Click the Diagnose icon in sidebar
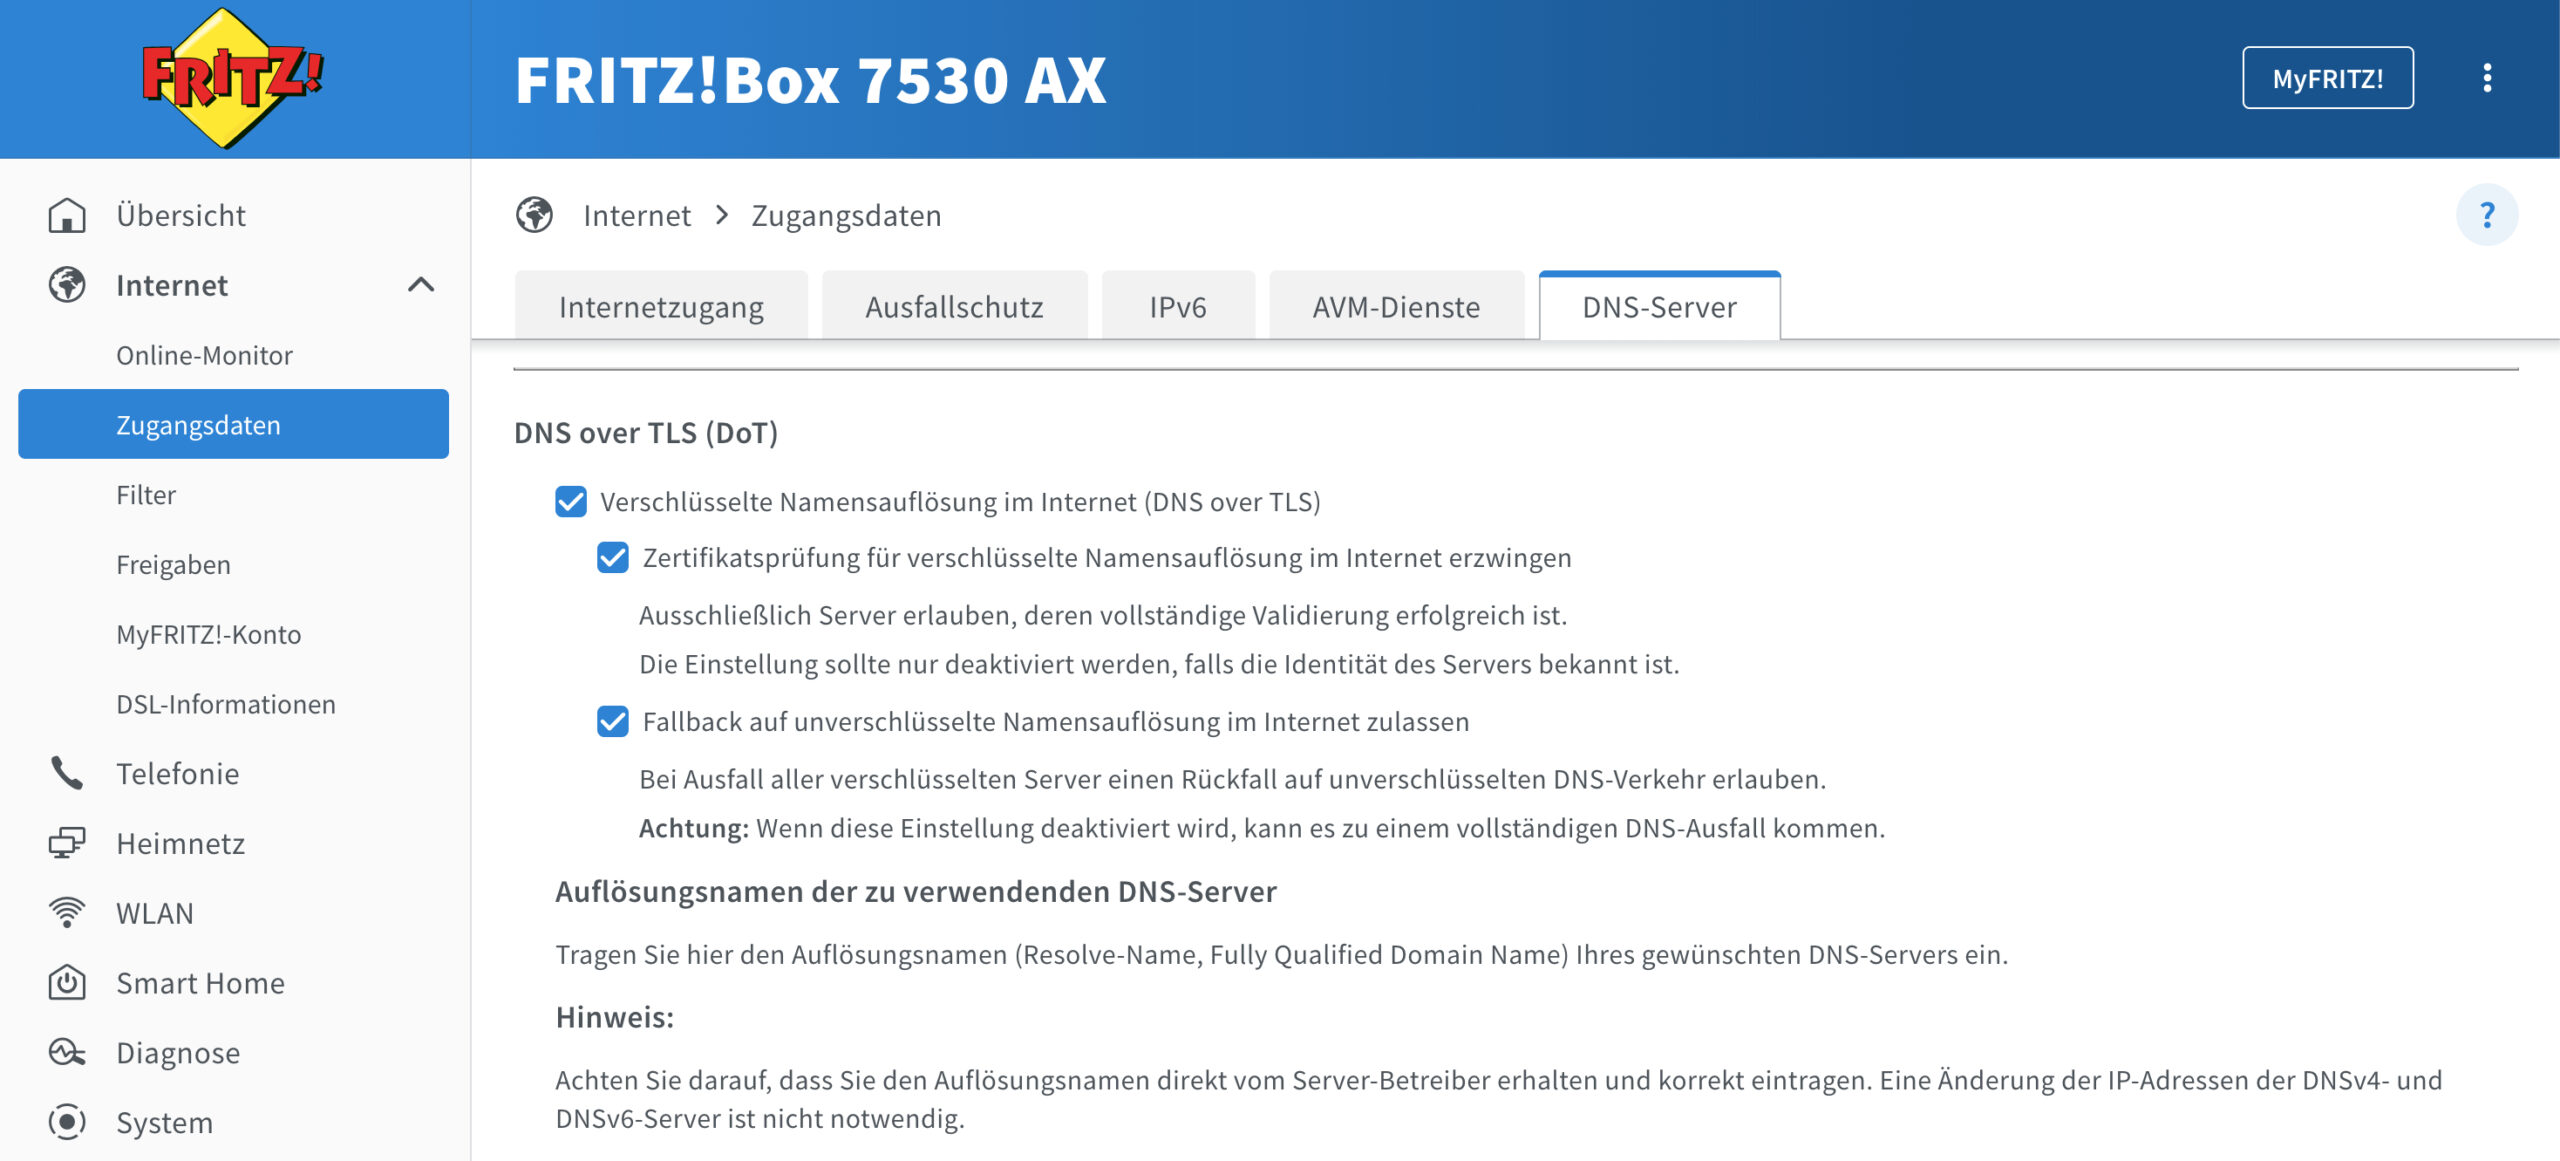Viewport: 2560px width, 1161px height. click(x=67, y=1052)
